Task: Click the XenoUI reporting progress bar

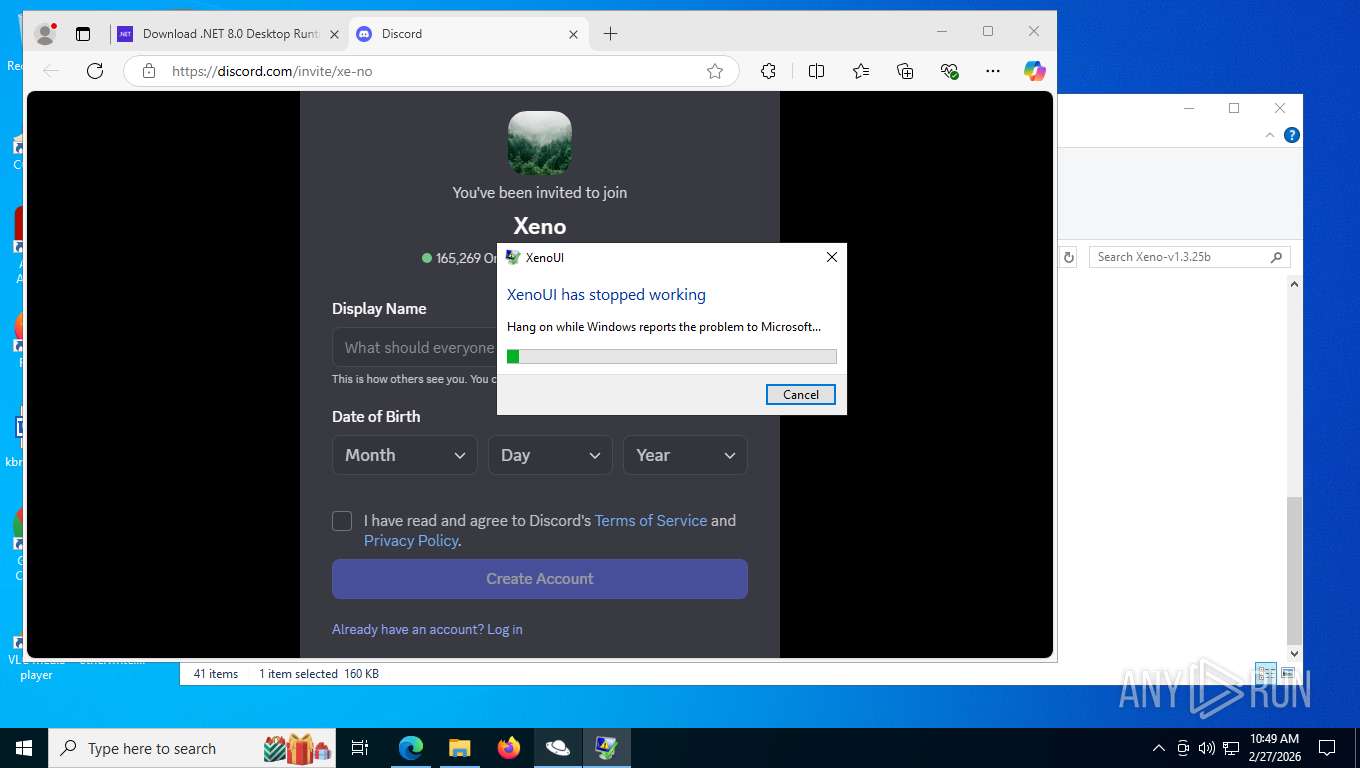Action: [672, 356]
